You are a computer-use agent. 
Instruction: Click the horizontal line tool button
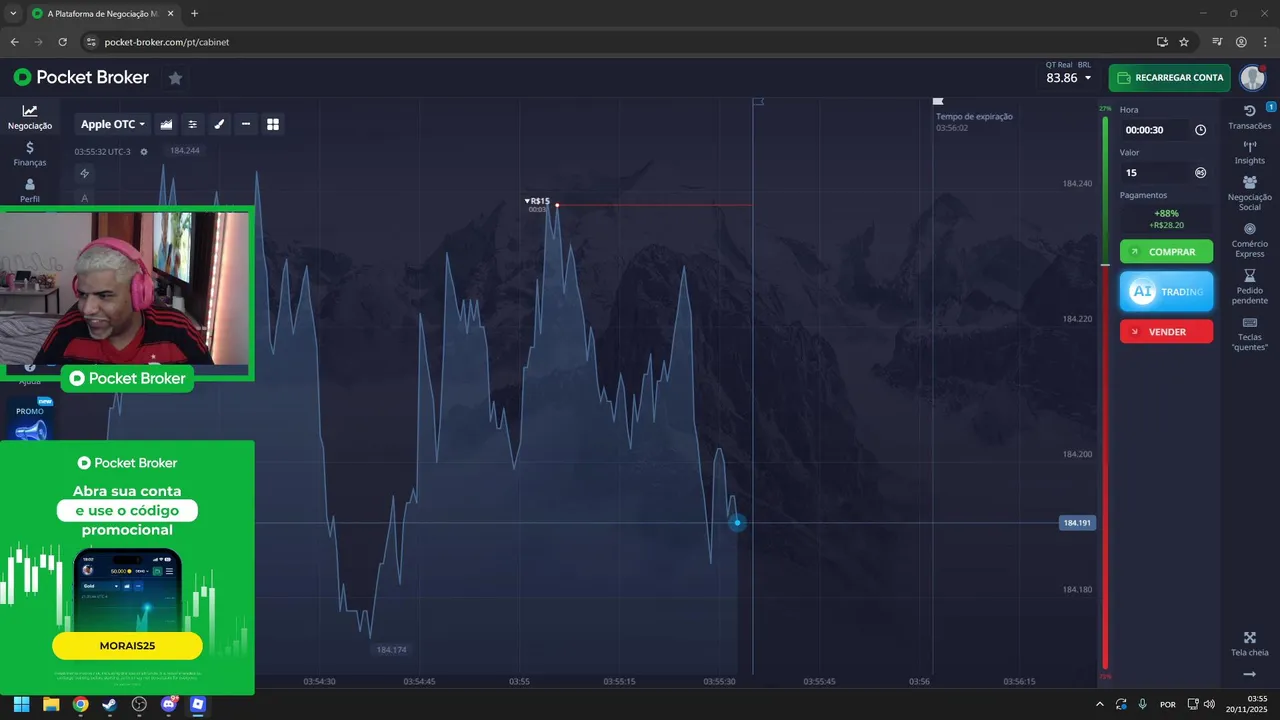point(246,124)
